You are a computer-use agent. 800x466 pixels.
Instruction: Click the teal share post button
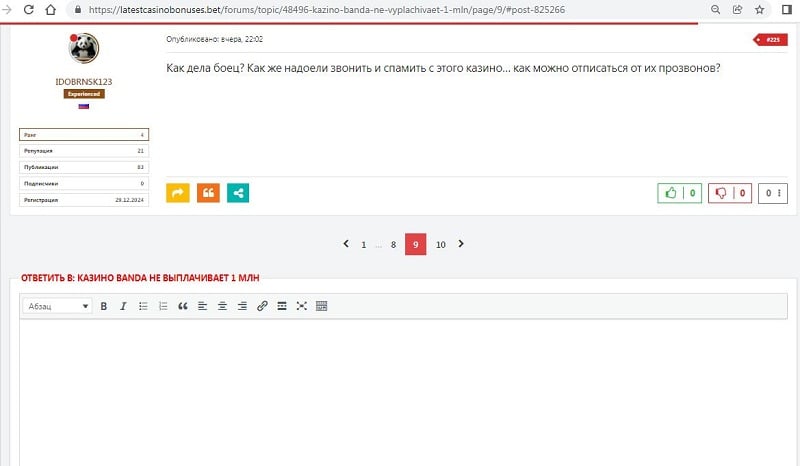pos(238,193)
